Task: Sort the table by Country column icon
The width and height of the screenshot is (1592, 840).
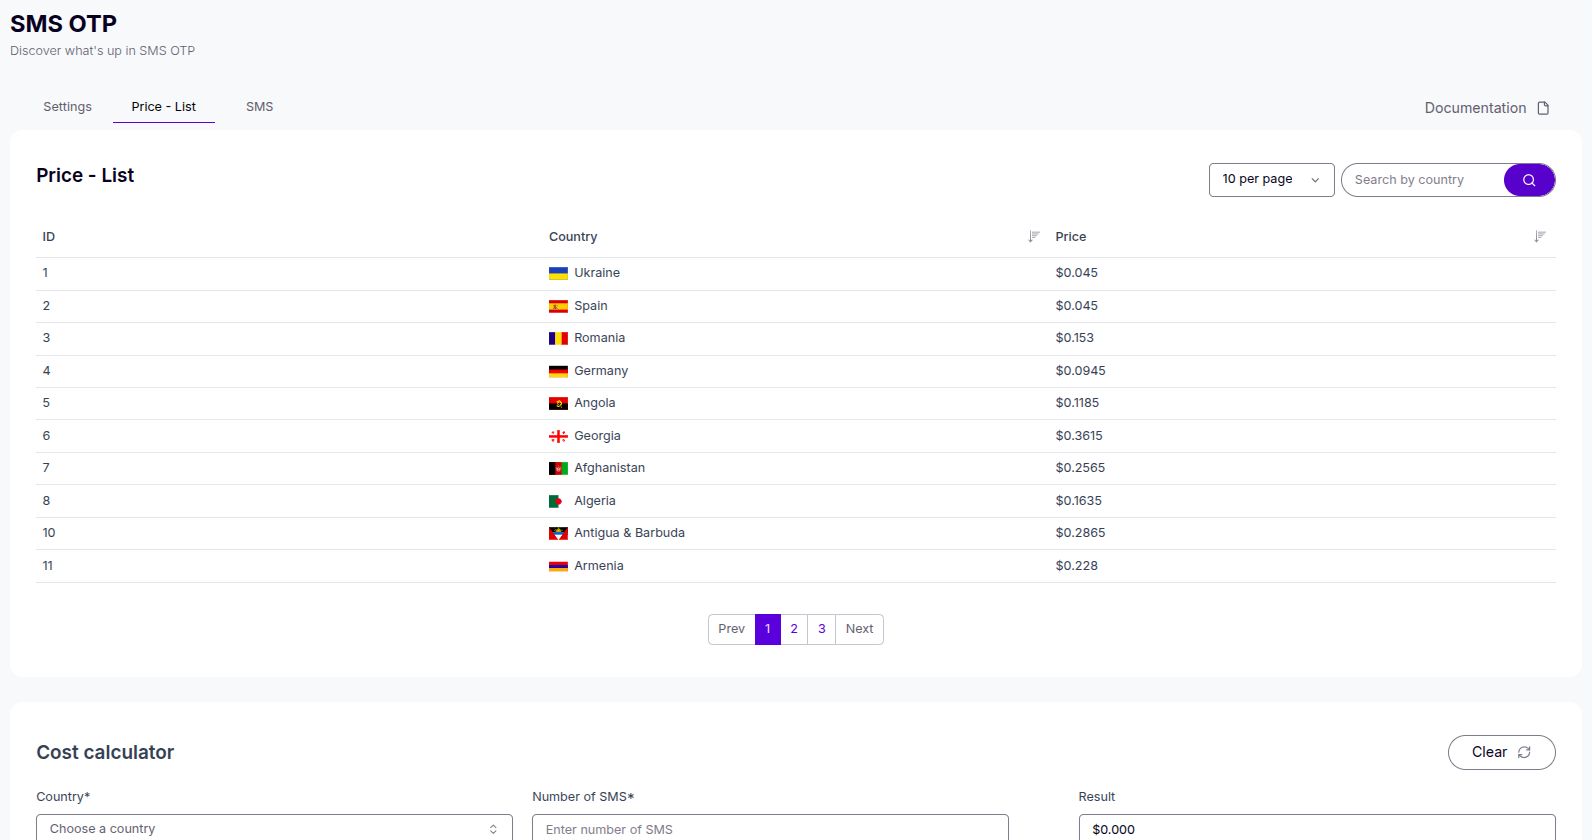Action: tap(1034, 237)
